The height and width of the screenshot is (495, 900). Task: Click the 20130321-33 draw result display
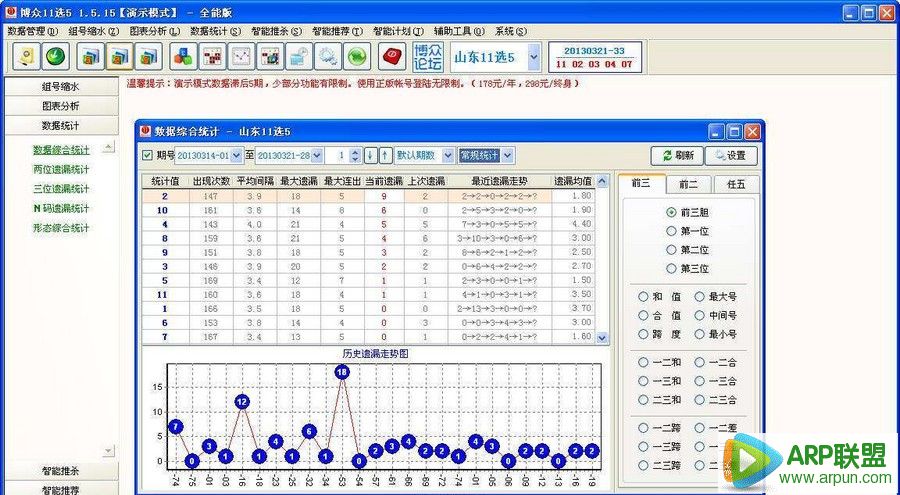595,57
